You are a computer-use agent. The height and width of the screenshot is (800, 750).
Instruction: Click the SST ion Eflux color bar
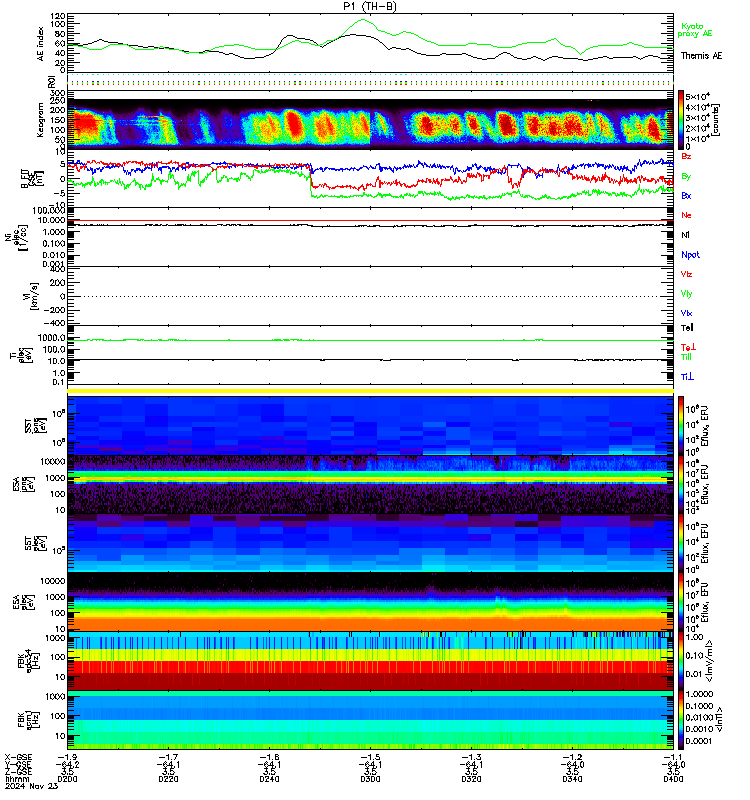click(x=681, y=426)
